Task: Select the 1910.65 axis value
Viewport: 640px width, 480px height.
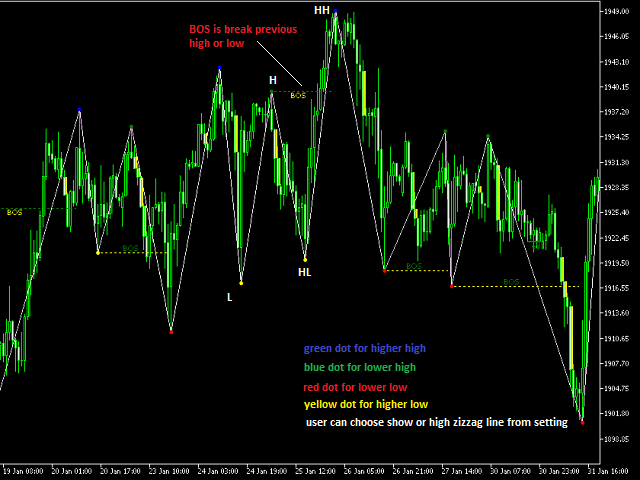Action: pos(617,338)
